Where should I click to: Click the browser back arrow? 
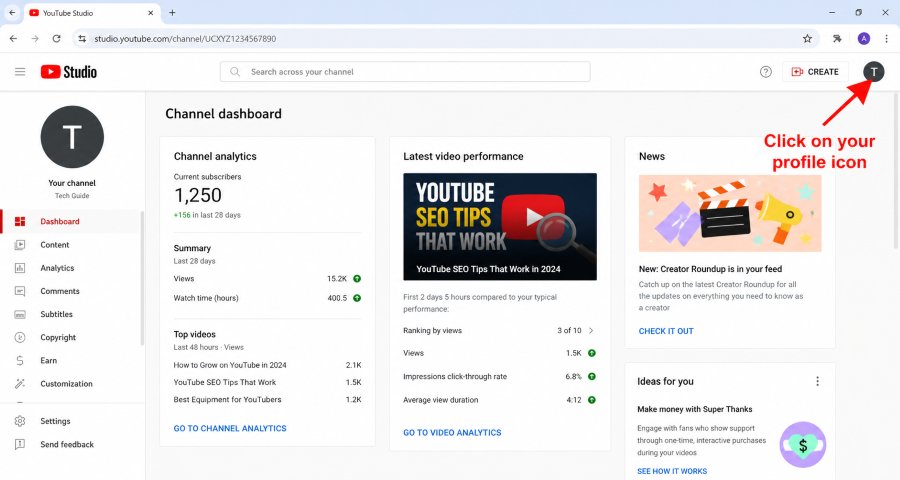point(13,38)
